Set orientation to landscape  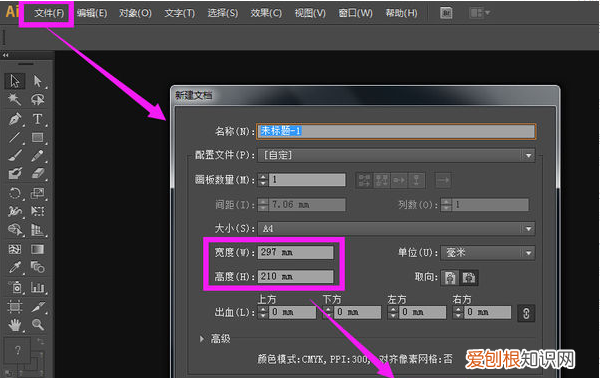[x=468, y=278]
